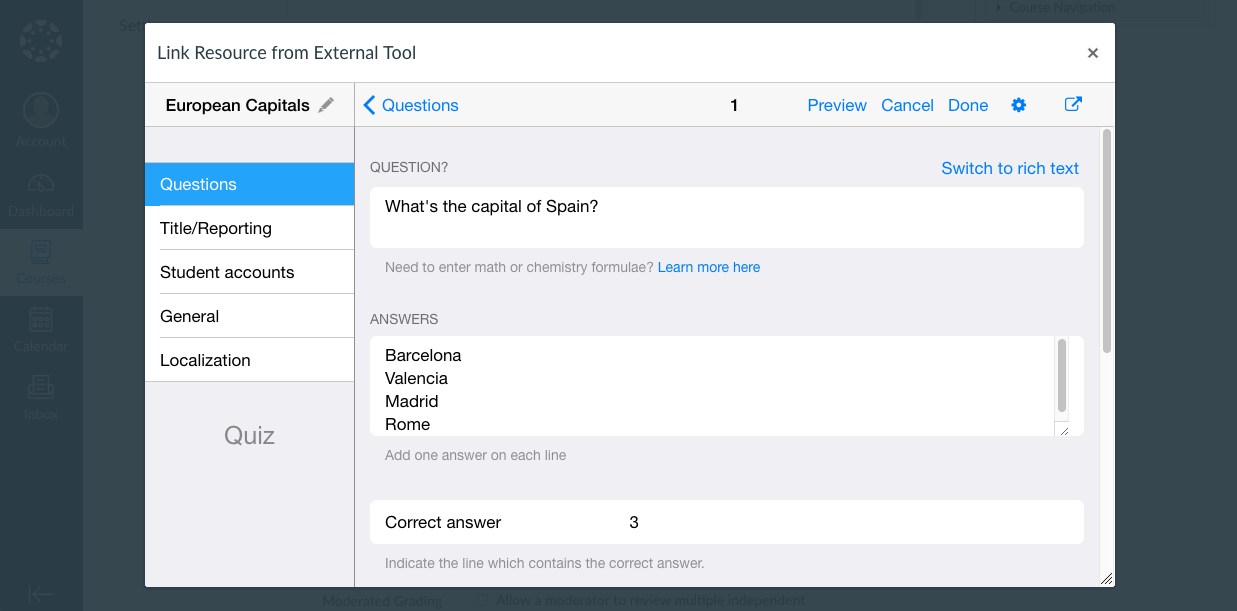Open quiz in new window icon

click(1073, 104)
